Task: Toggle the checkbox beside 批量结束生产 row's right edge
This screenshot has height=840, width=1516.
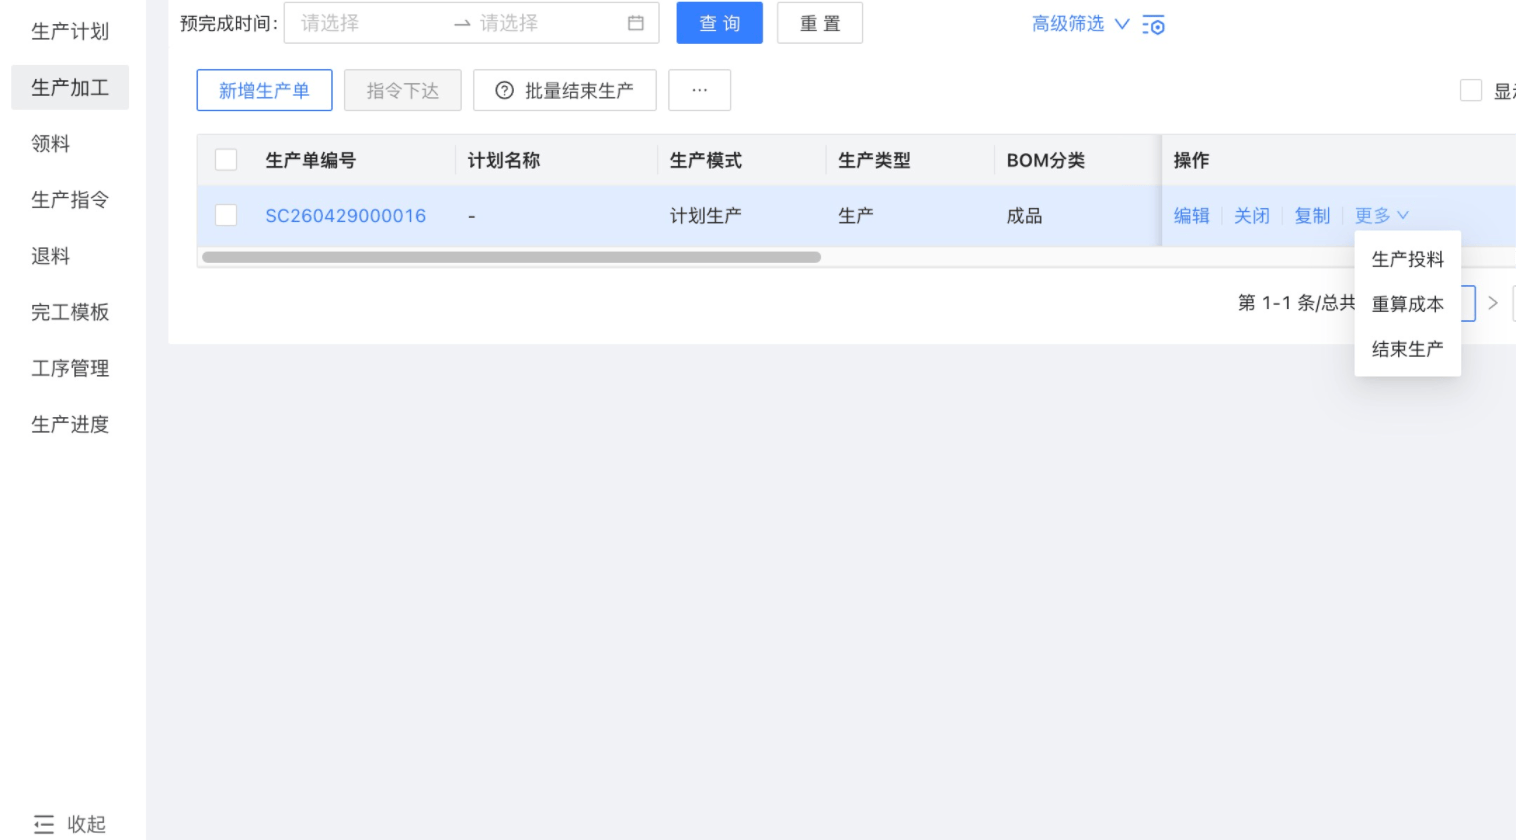Action: click(x=1471, y=91)
